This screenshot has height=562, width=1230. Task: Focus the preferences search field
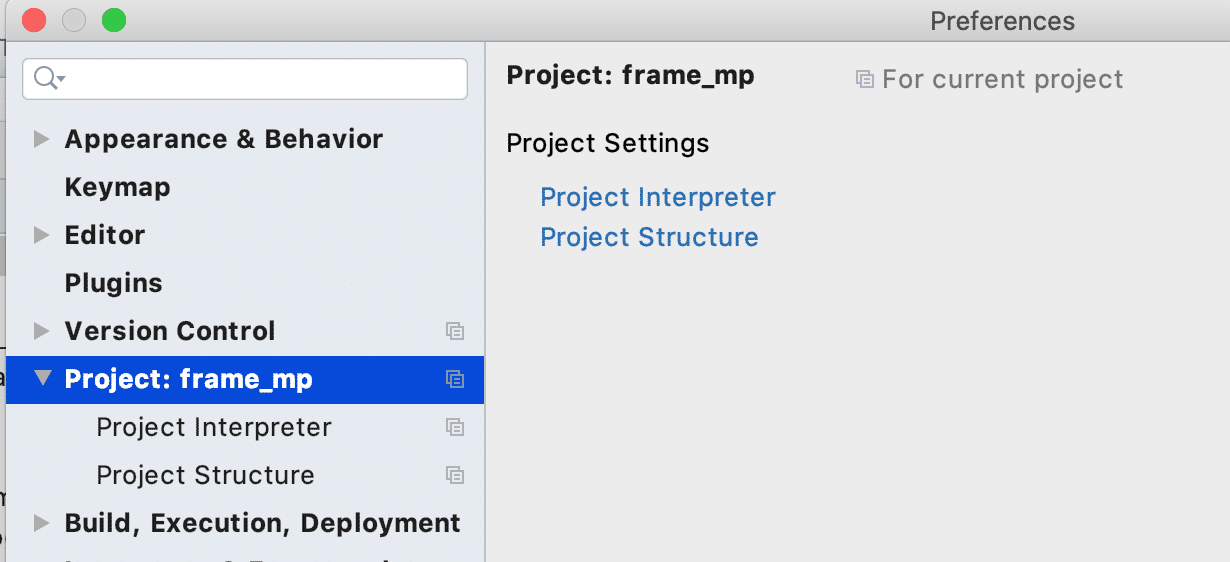point(260,79)
